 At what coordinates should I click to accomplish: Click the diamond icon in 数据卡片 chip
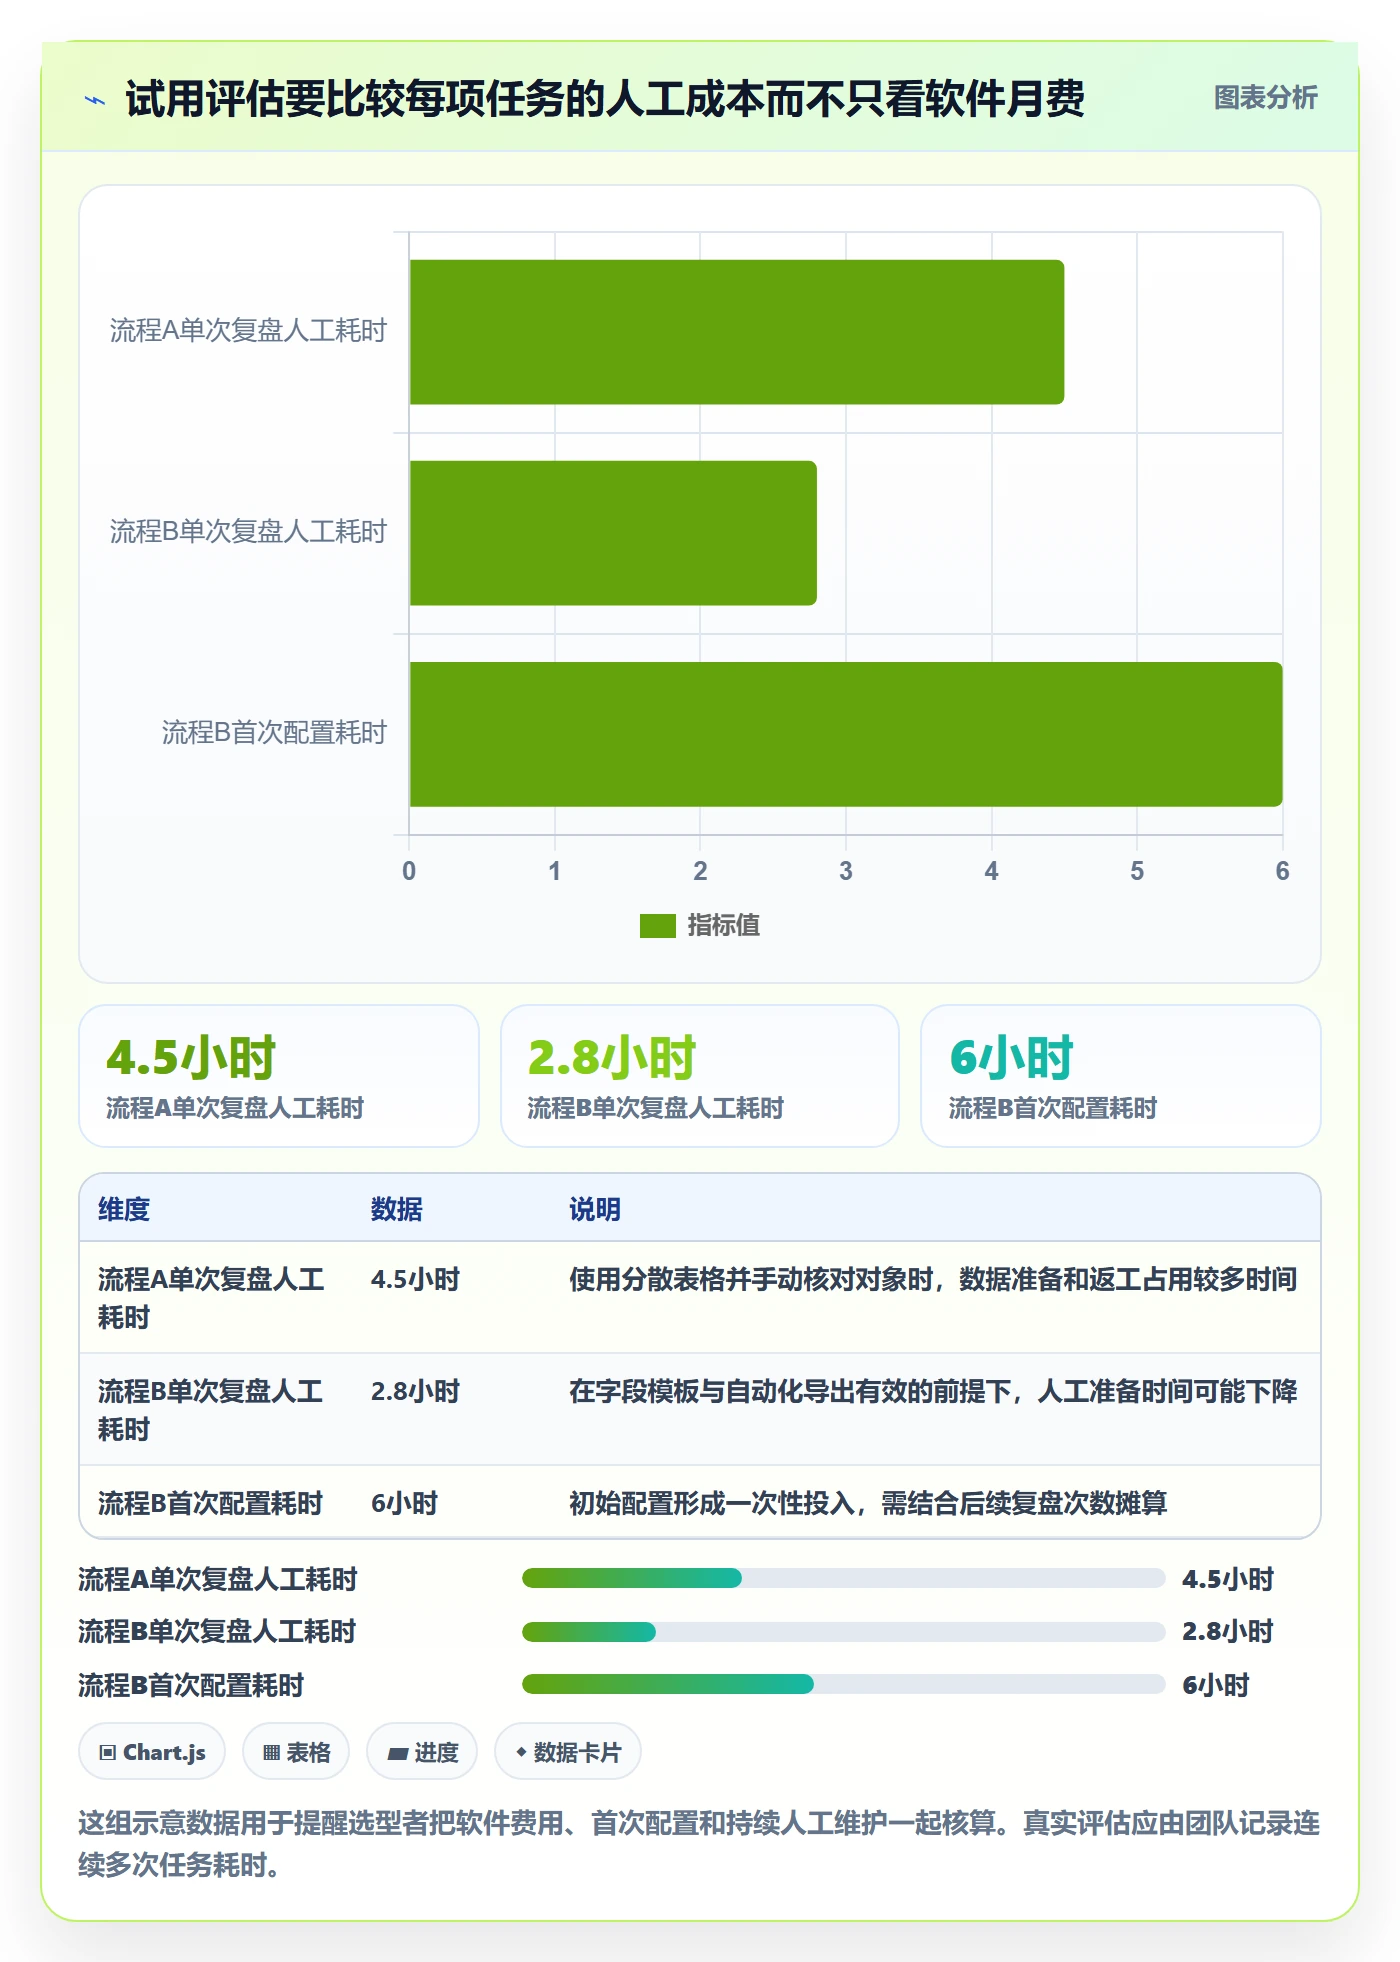[x=521, y=1752]
